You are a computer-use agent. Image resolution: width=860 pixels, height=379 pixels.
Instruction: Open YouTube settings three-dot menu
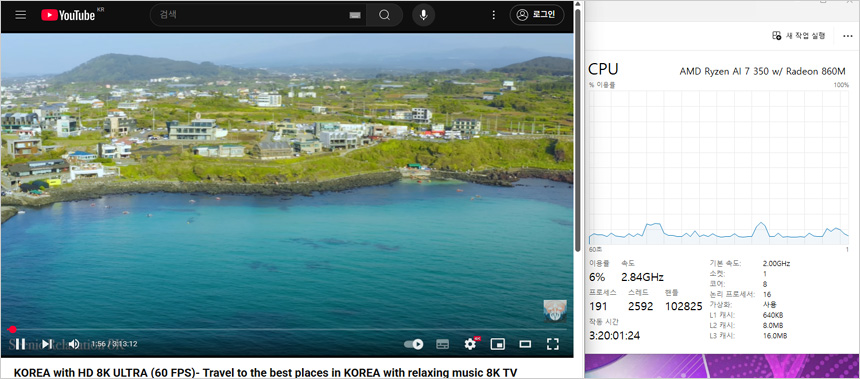pos(494,15)
